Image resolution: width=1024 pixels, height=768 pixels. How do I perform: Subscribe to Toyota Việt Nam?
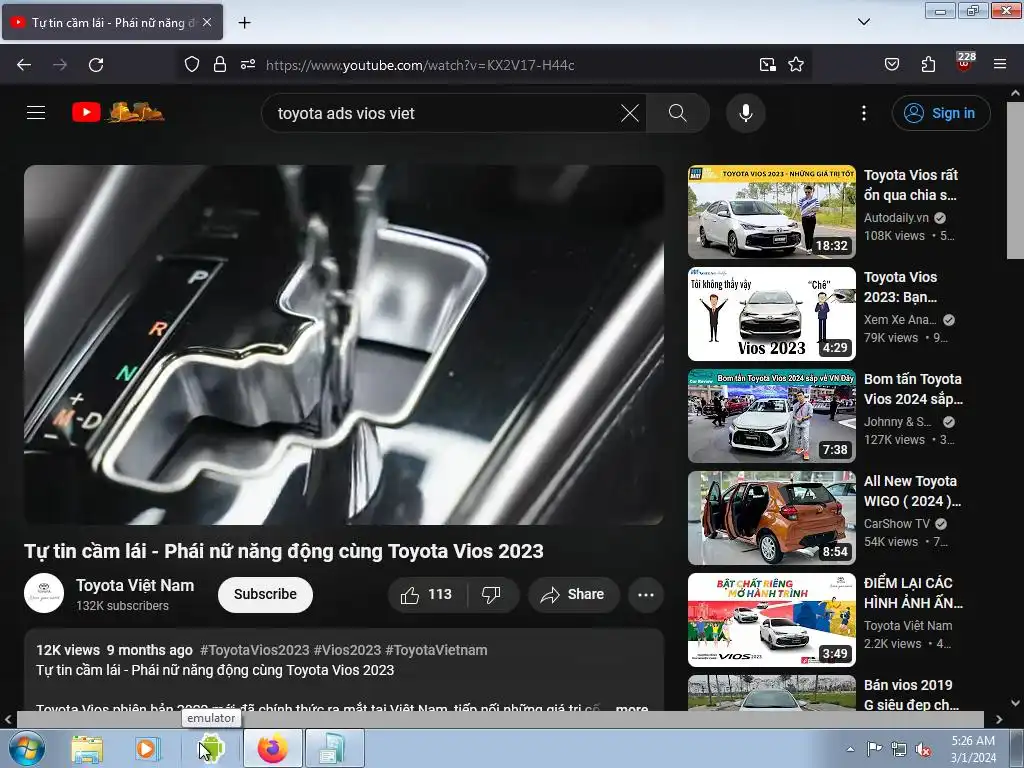coord(265,594)
